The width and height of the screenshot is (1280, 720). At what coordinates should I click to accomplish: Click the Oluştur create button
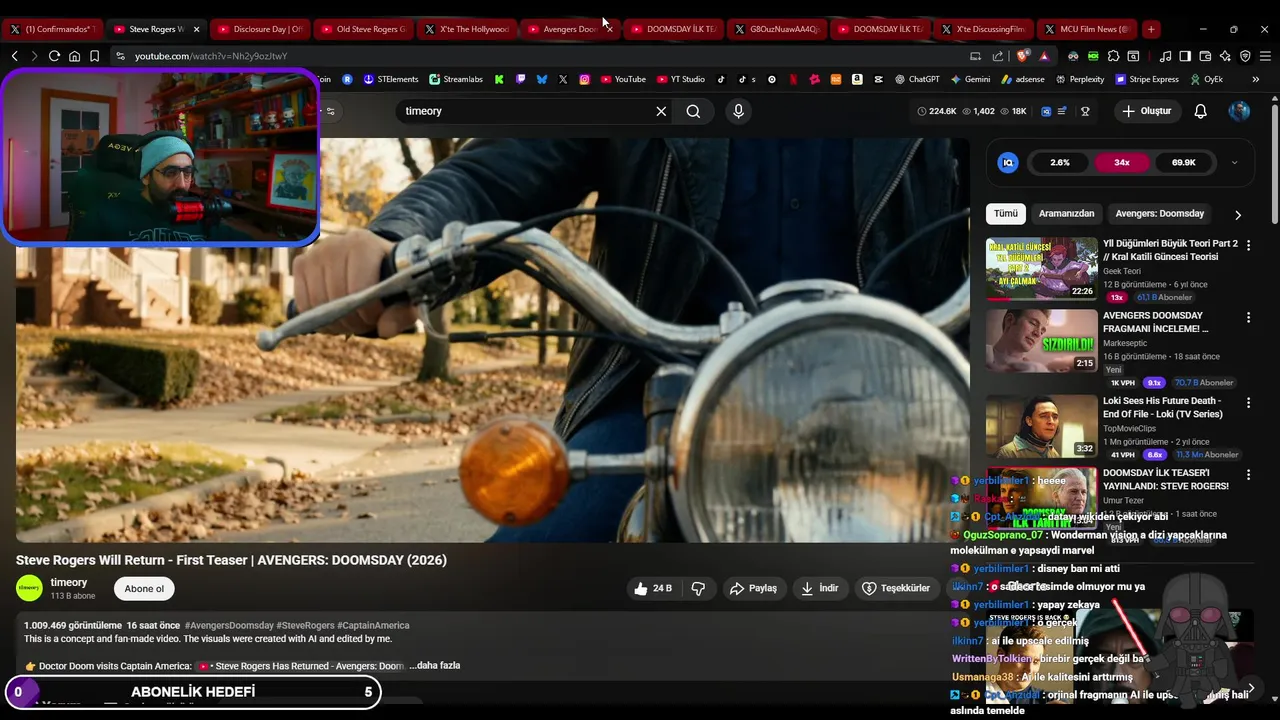1146,111
